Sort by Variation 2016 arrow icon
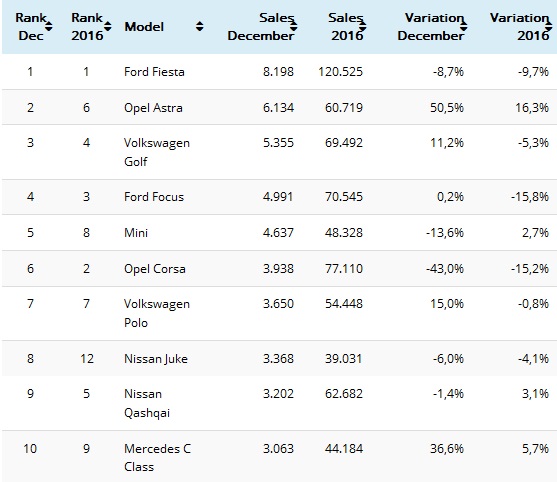557x482 pixels. click(549, 26)
